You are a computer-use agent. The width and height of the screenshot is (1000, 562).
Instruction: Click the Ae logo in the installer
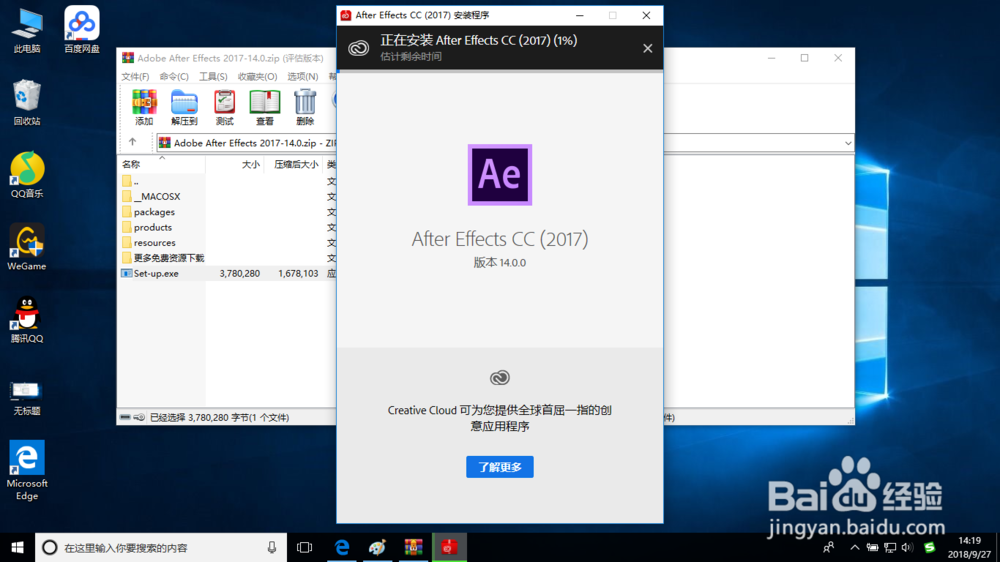[x=500, y=175]
